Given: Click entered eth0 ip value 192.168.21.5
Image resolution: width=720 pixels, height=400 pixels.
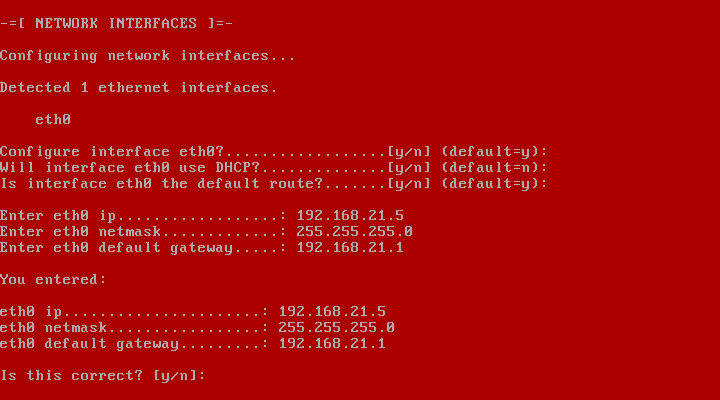Looking at the screenshot, I should [350, 216].
